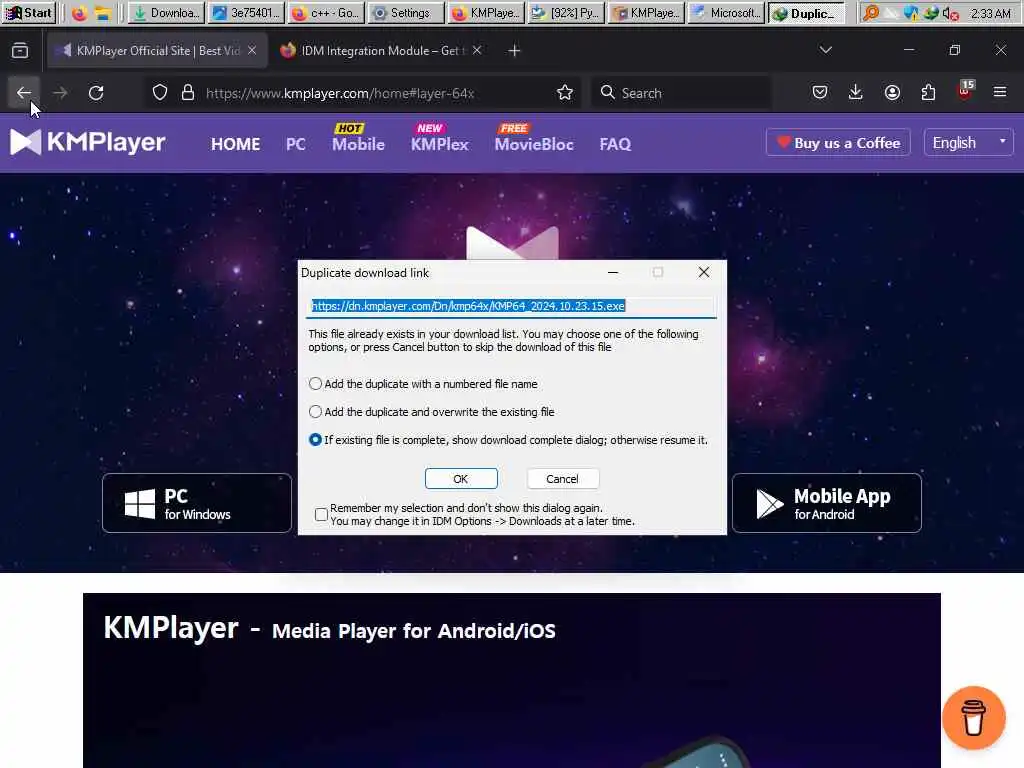The width and height of the screenshot is (1024, 768).
Task: Open the Firefox View icon
Action: click(x=20, y=50)
